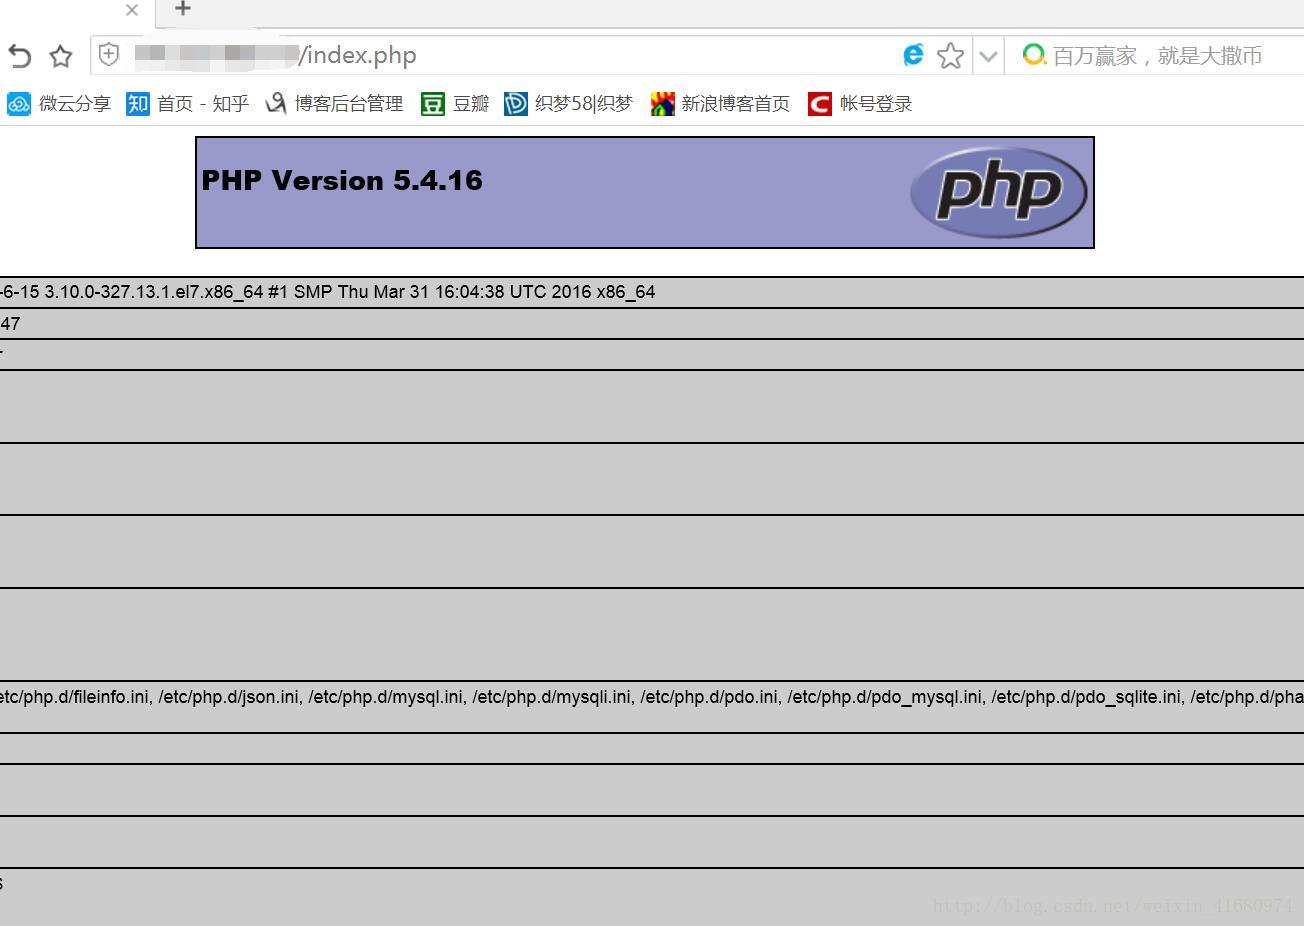Click the undo/back arrow icon
This screenshot has height=926, width=1304.
[19, 56]
